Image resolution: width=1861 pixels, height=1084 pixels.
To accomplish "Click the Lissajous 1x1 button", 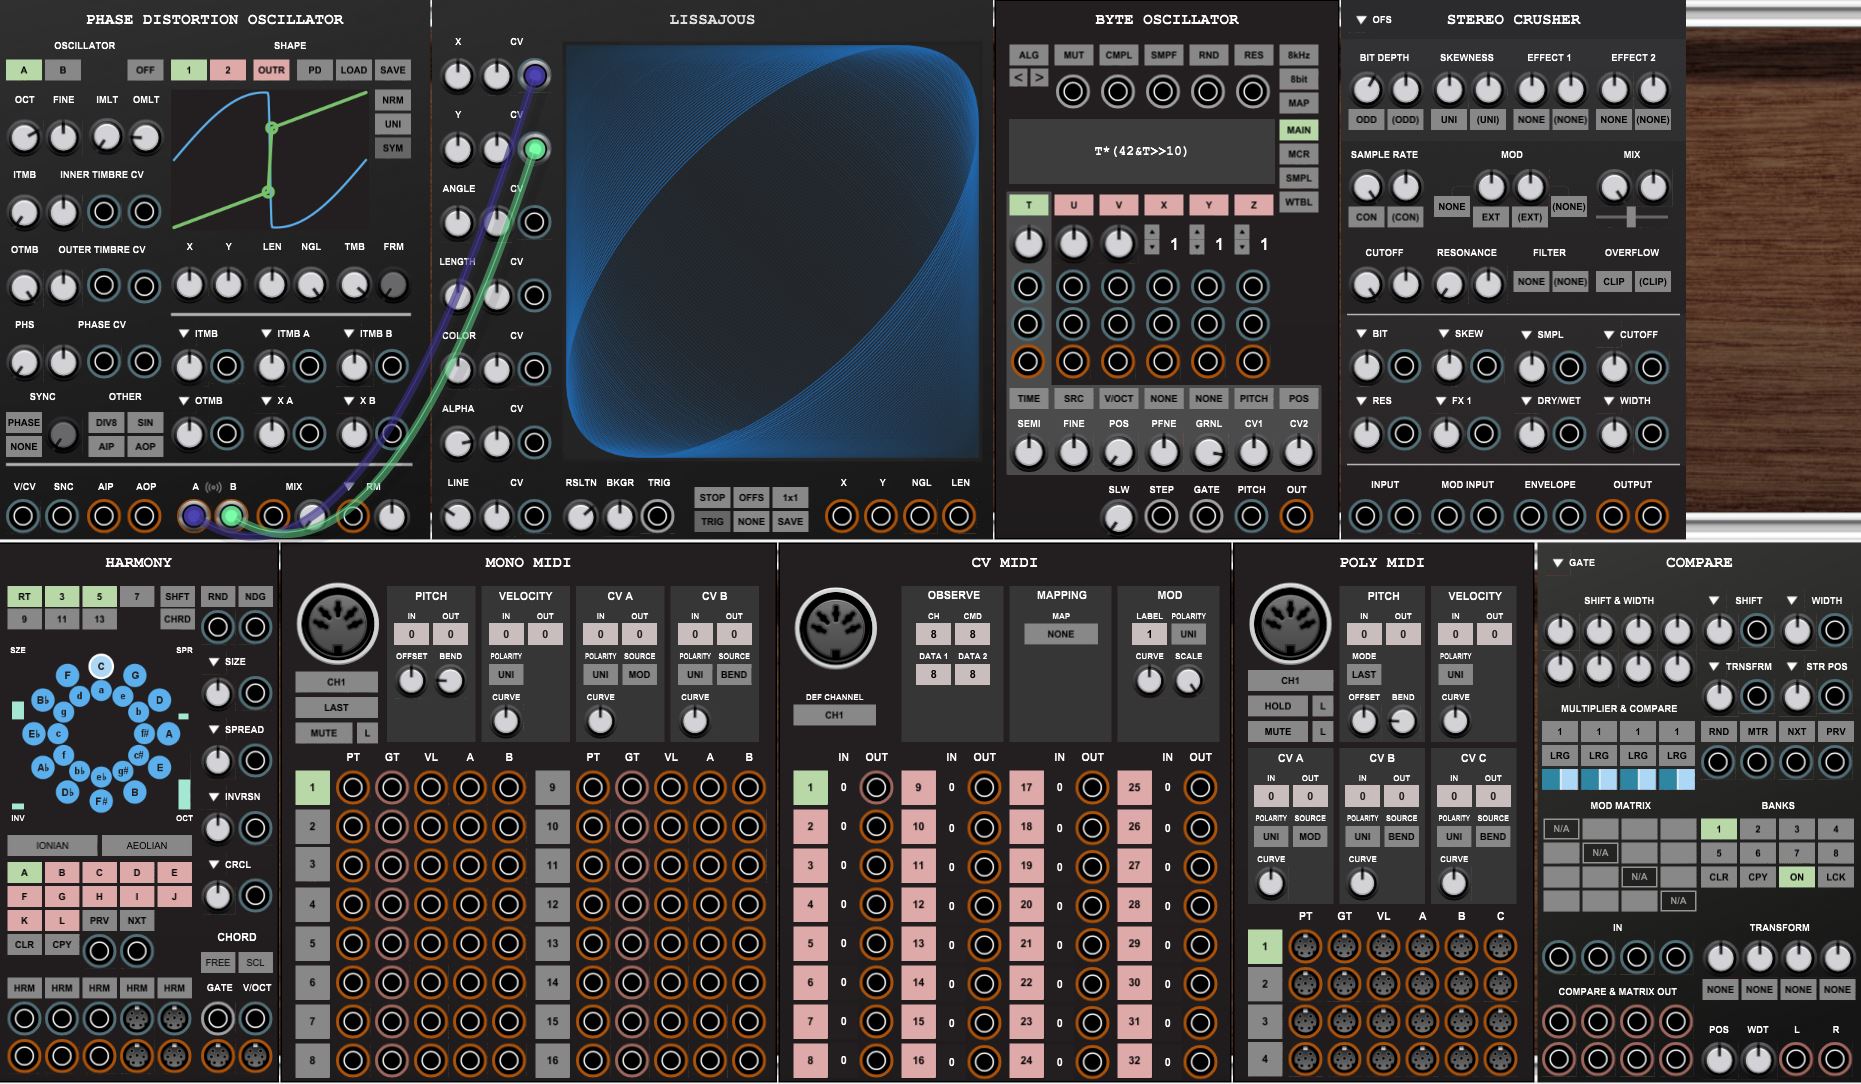I will [x=790, y=497].
